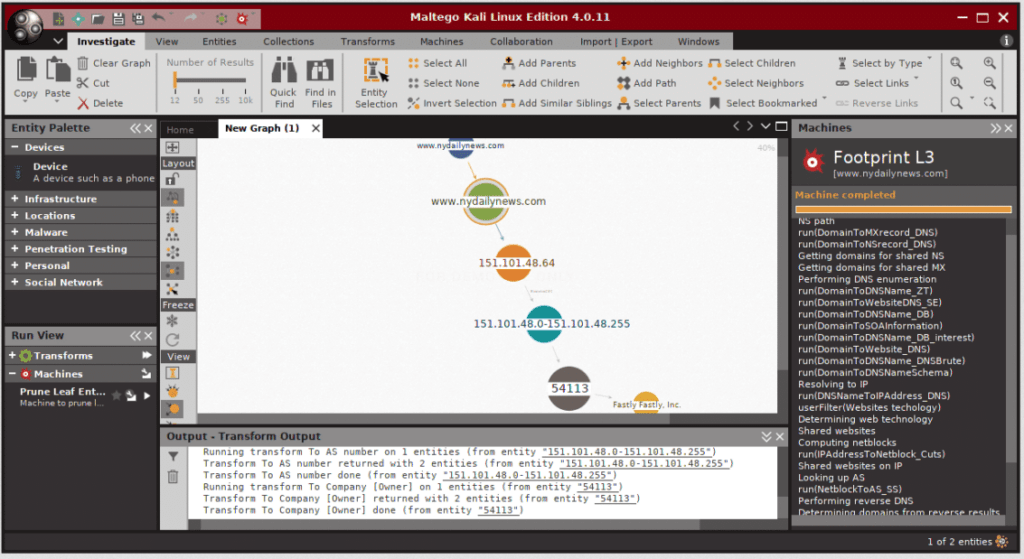The height and width of the screenshot is (559, 1024).
Task: Switch to the Transforms ribbon tab
Action: pyautogui.click(x=368, y=41)
